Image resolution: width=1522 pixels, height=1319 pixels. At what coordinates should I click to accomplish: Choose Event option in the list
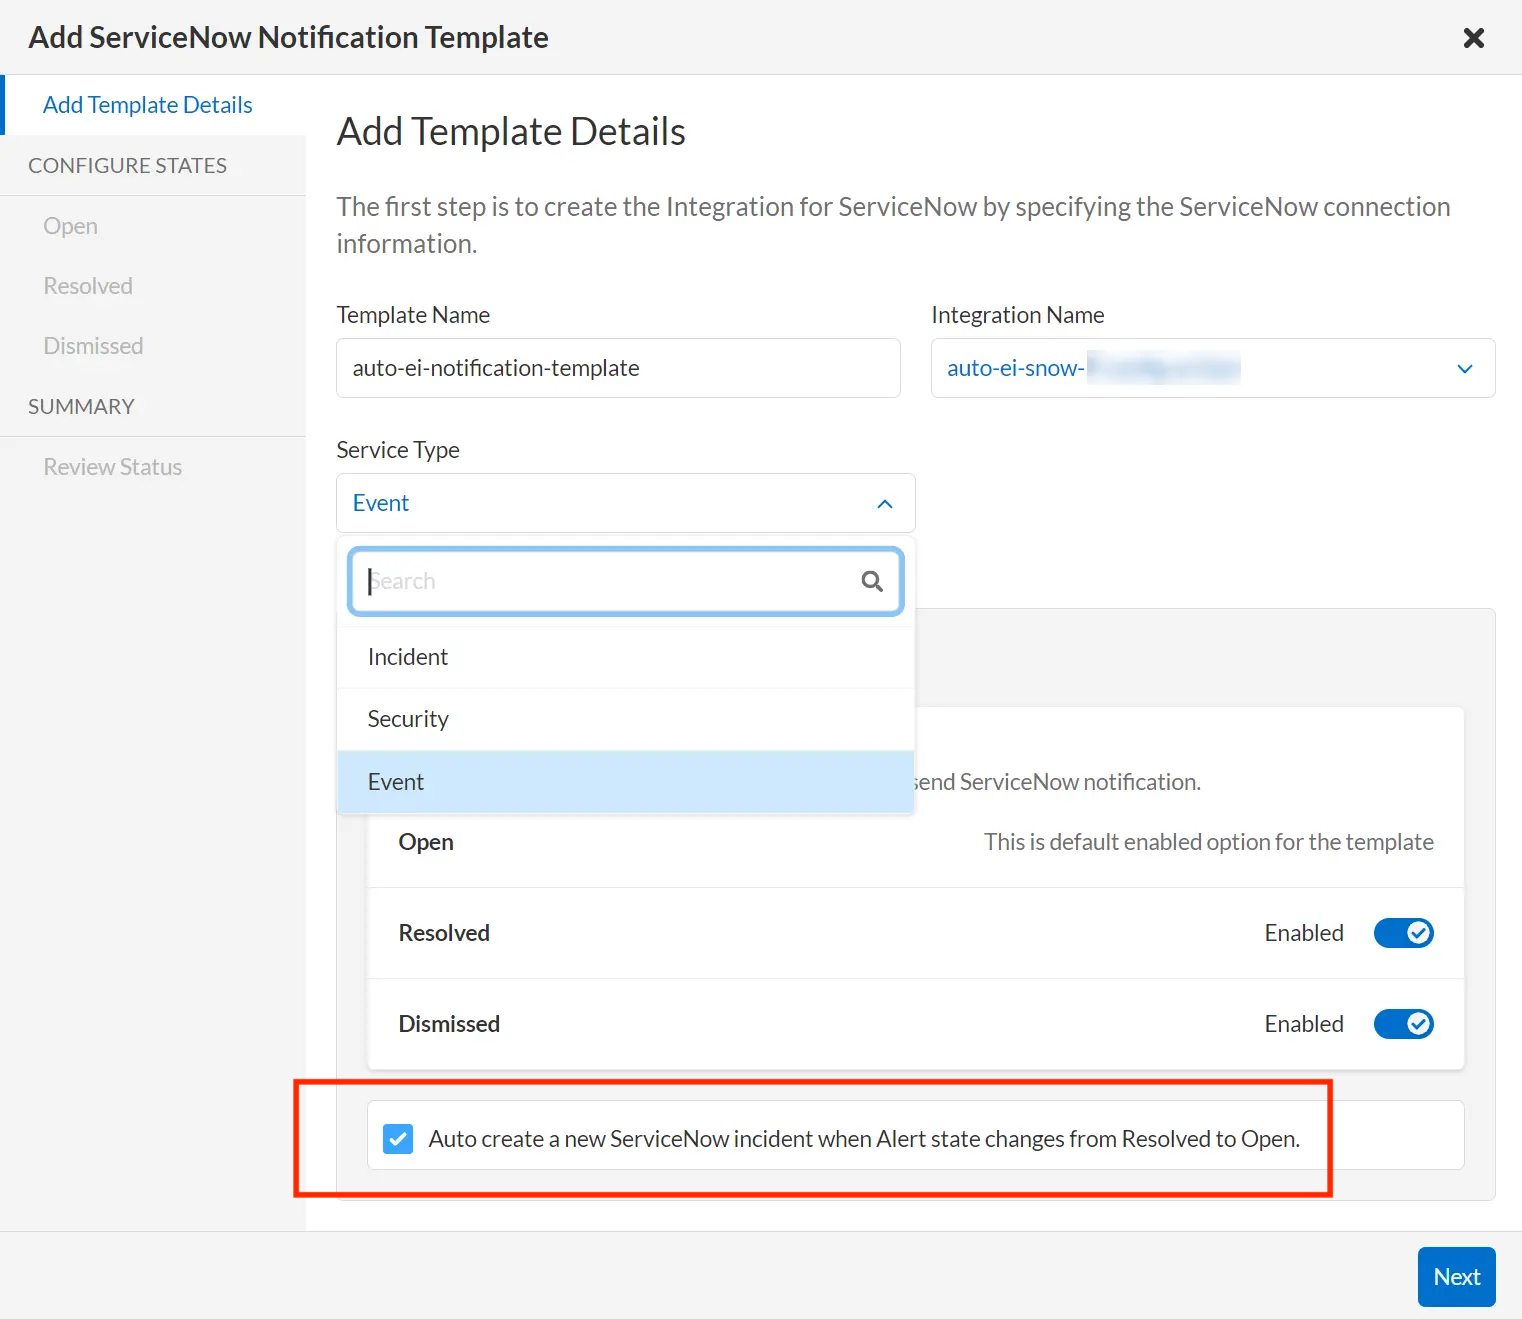tap(396, 782)
